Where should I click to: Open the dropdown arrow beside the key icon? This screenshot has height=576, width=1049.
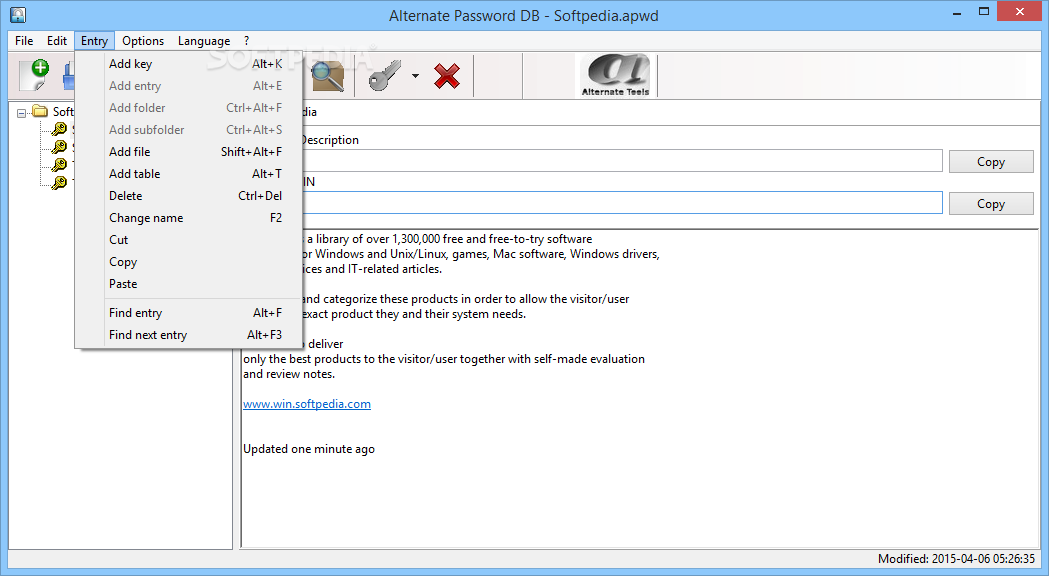(x=415, y=76)
